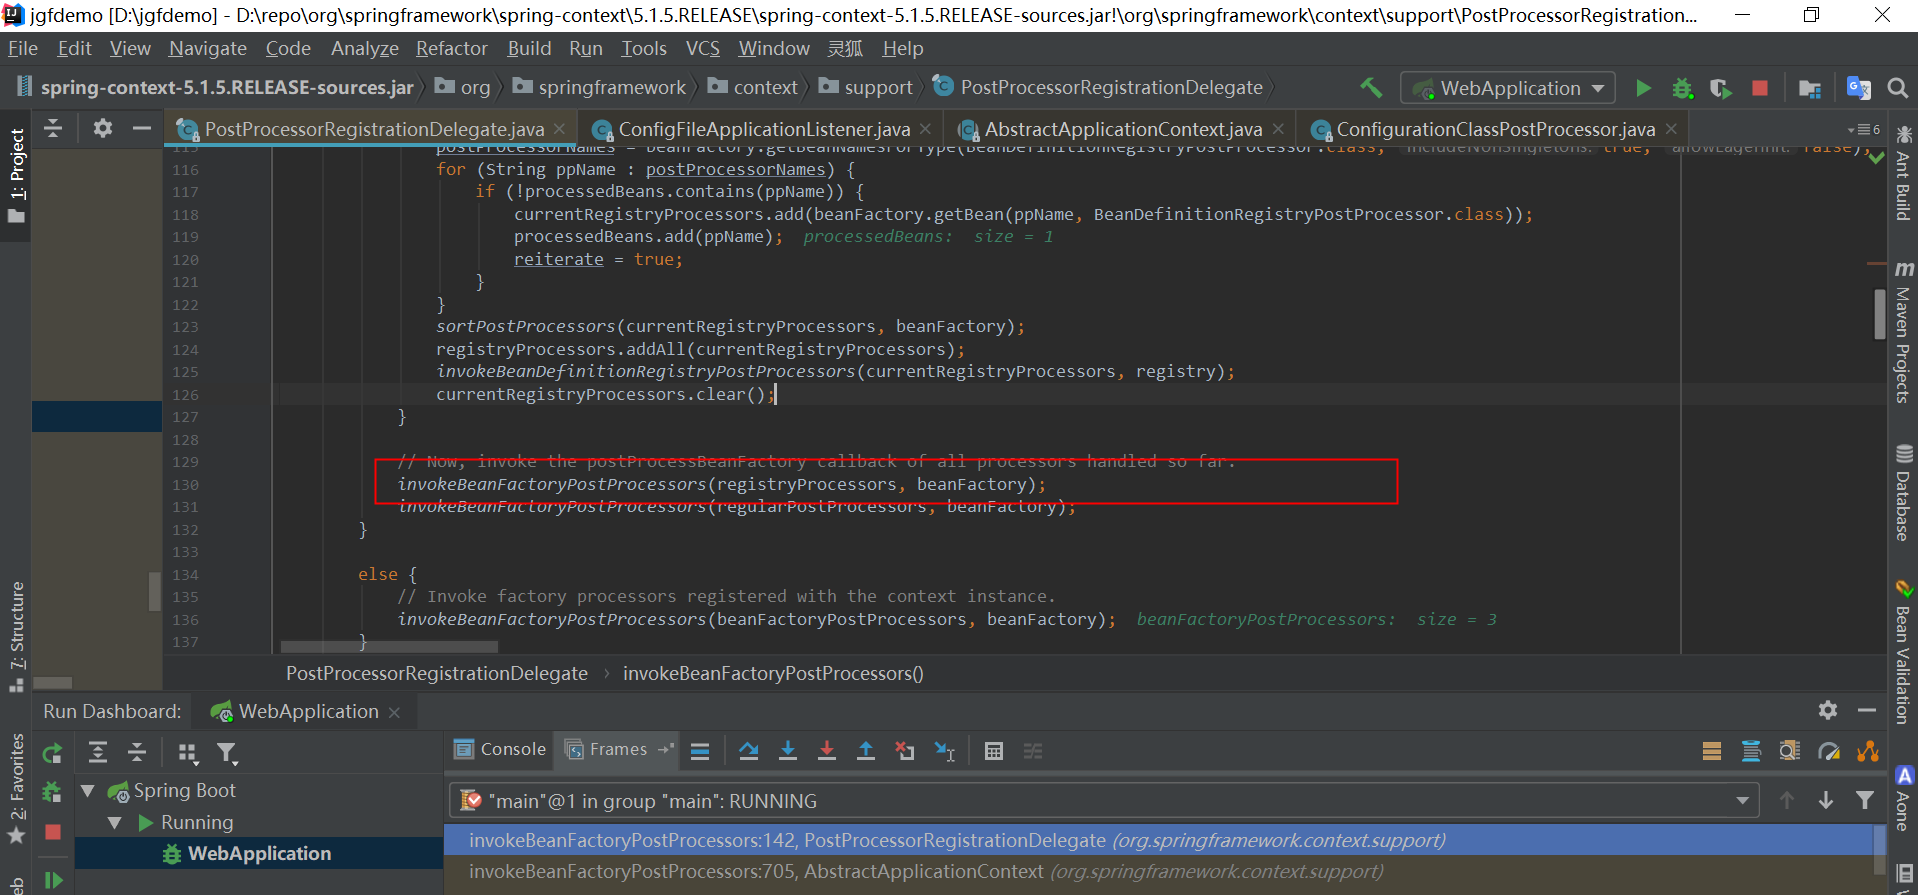The image size is (1918, 895).
Task: Click the Resume Program icon in dashboard sidebar
Action: point(53,880)
